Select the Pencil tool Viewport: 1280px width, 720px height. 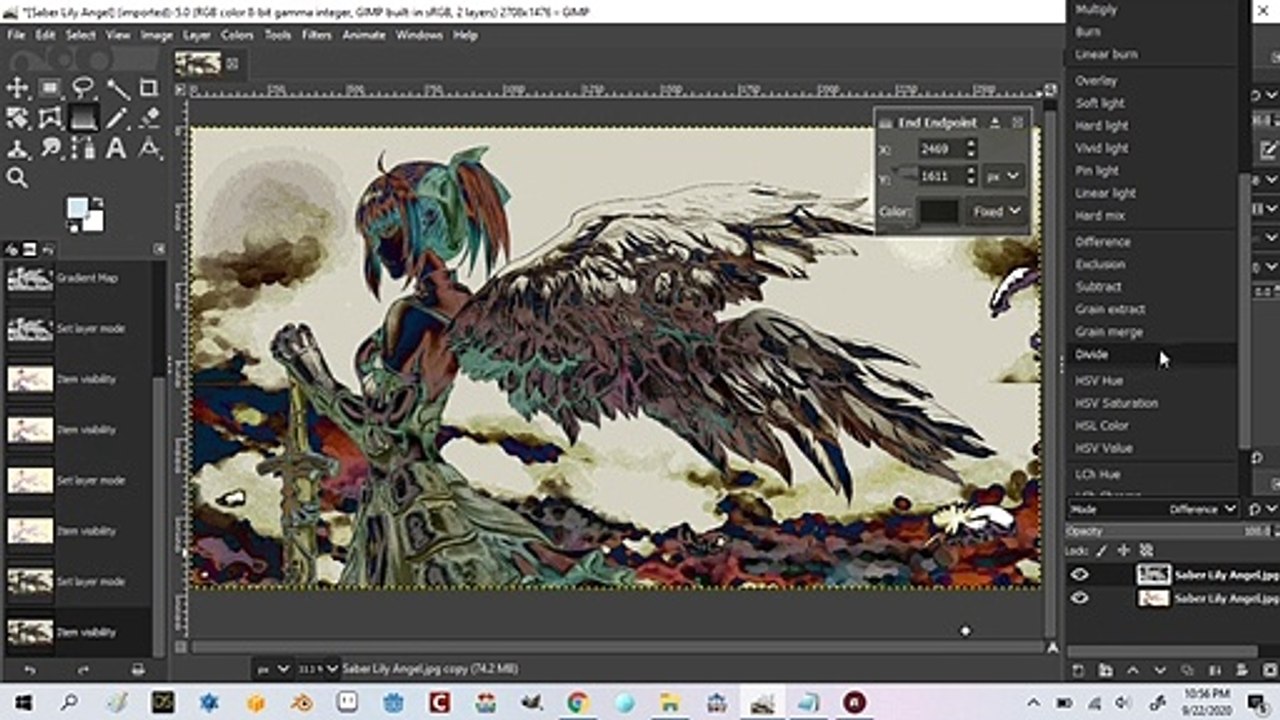116,118
